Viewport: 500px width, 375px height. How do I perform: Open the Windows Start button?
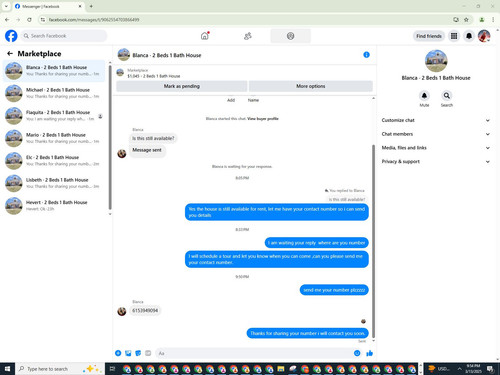coord(7,369)
